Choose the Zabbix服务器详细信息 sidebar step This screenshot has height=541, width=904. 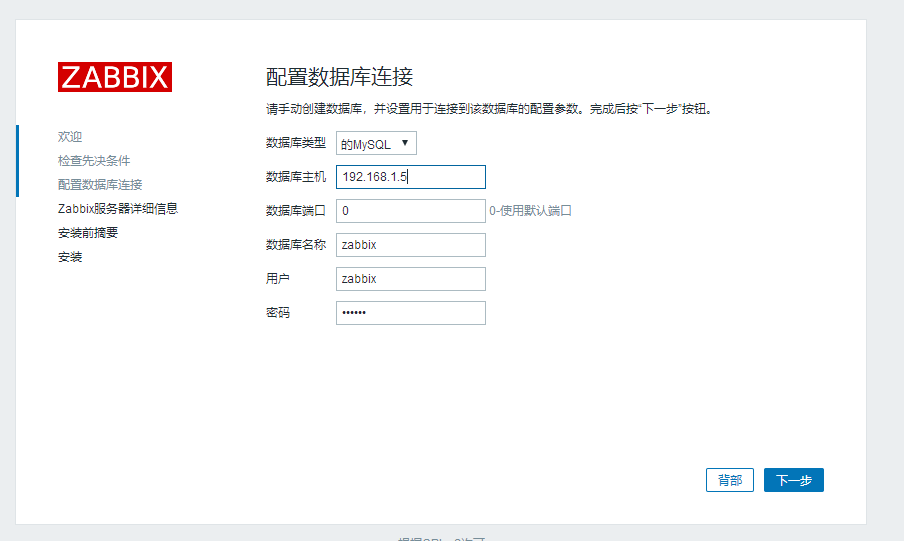118,209
